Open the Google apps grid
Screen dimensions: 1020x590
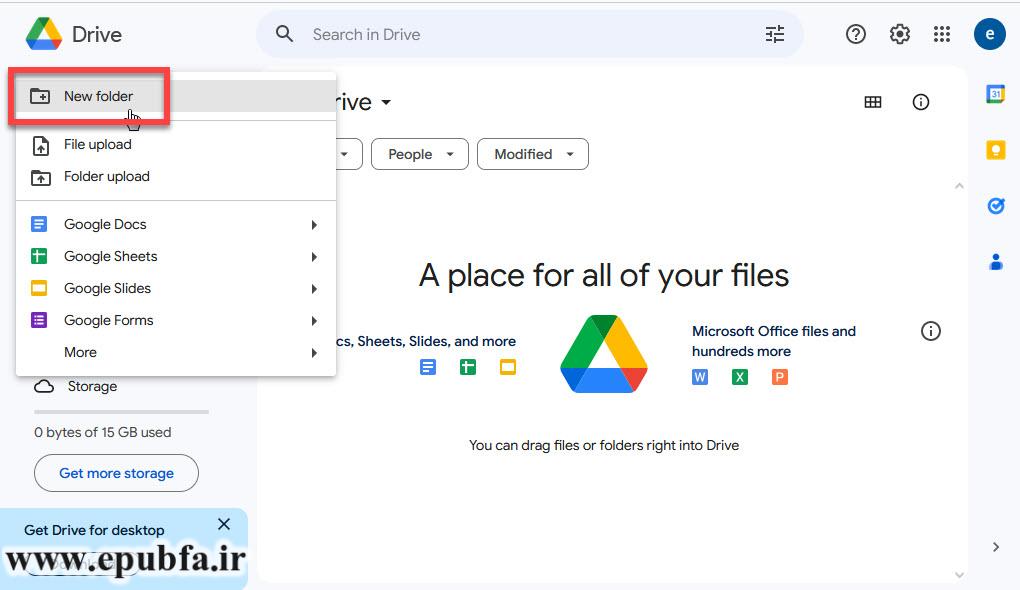942,34
